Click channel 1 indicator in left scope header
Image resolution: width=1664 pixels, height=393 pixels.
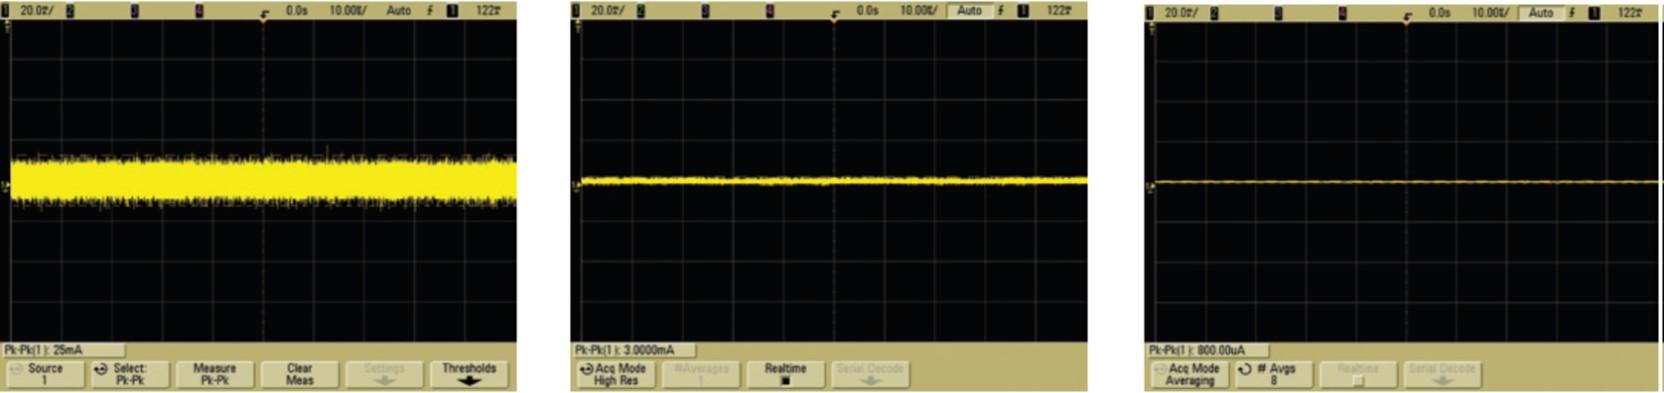pyautogui.click(x=5, y=10)
